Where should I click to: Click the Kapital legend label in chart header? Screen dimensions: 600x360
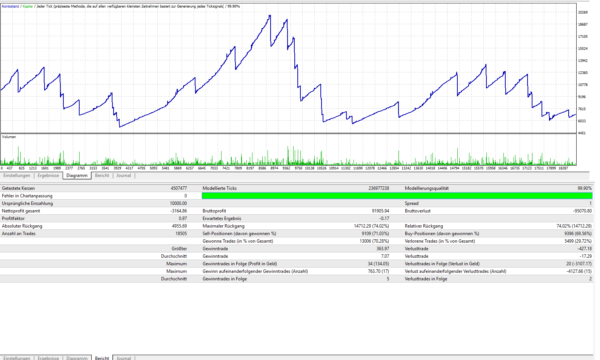pyautogui.click(x=28, y=7)
